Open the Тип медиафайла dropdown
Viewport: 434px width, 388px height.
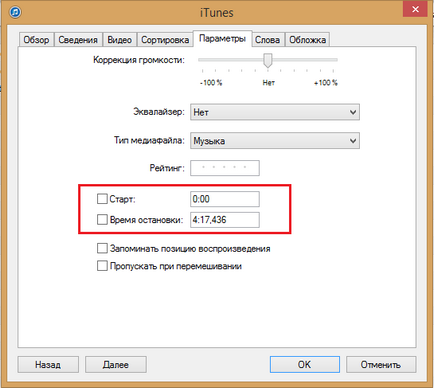point(275,141)
